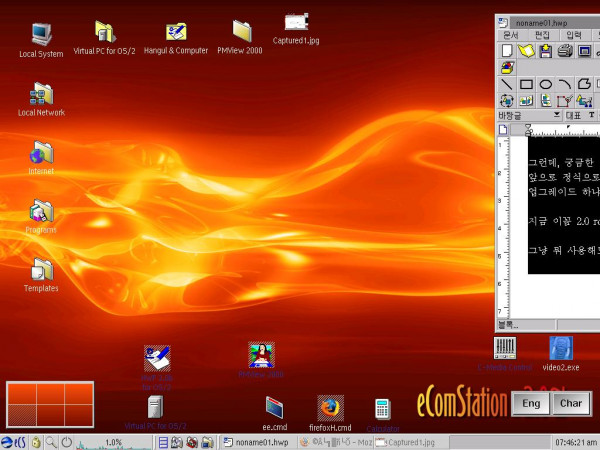The width and height of the screenshot is (600, 450).
Task: Switch to Captured1.jpg taskbar button
Action: coord(412,442)
